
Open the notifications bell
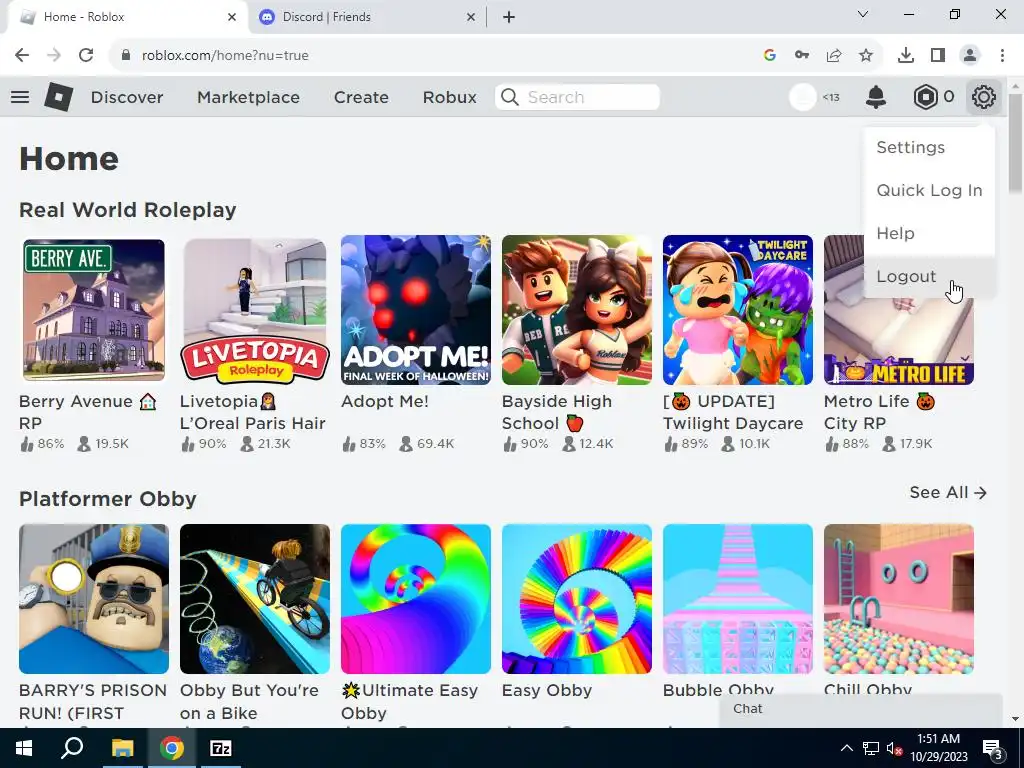pos(876,97)
